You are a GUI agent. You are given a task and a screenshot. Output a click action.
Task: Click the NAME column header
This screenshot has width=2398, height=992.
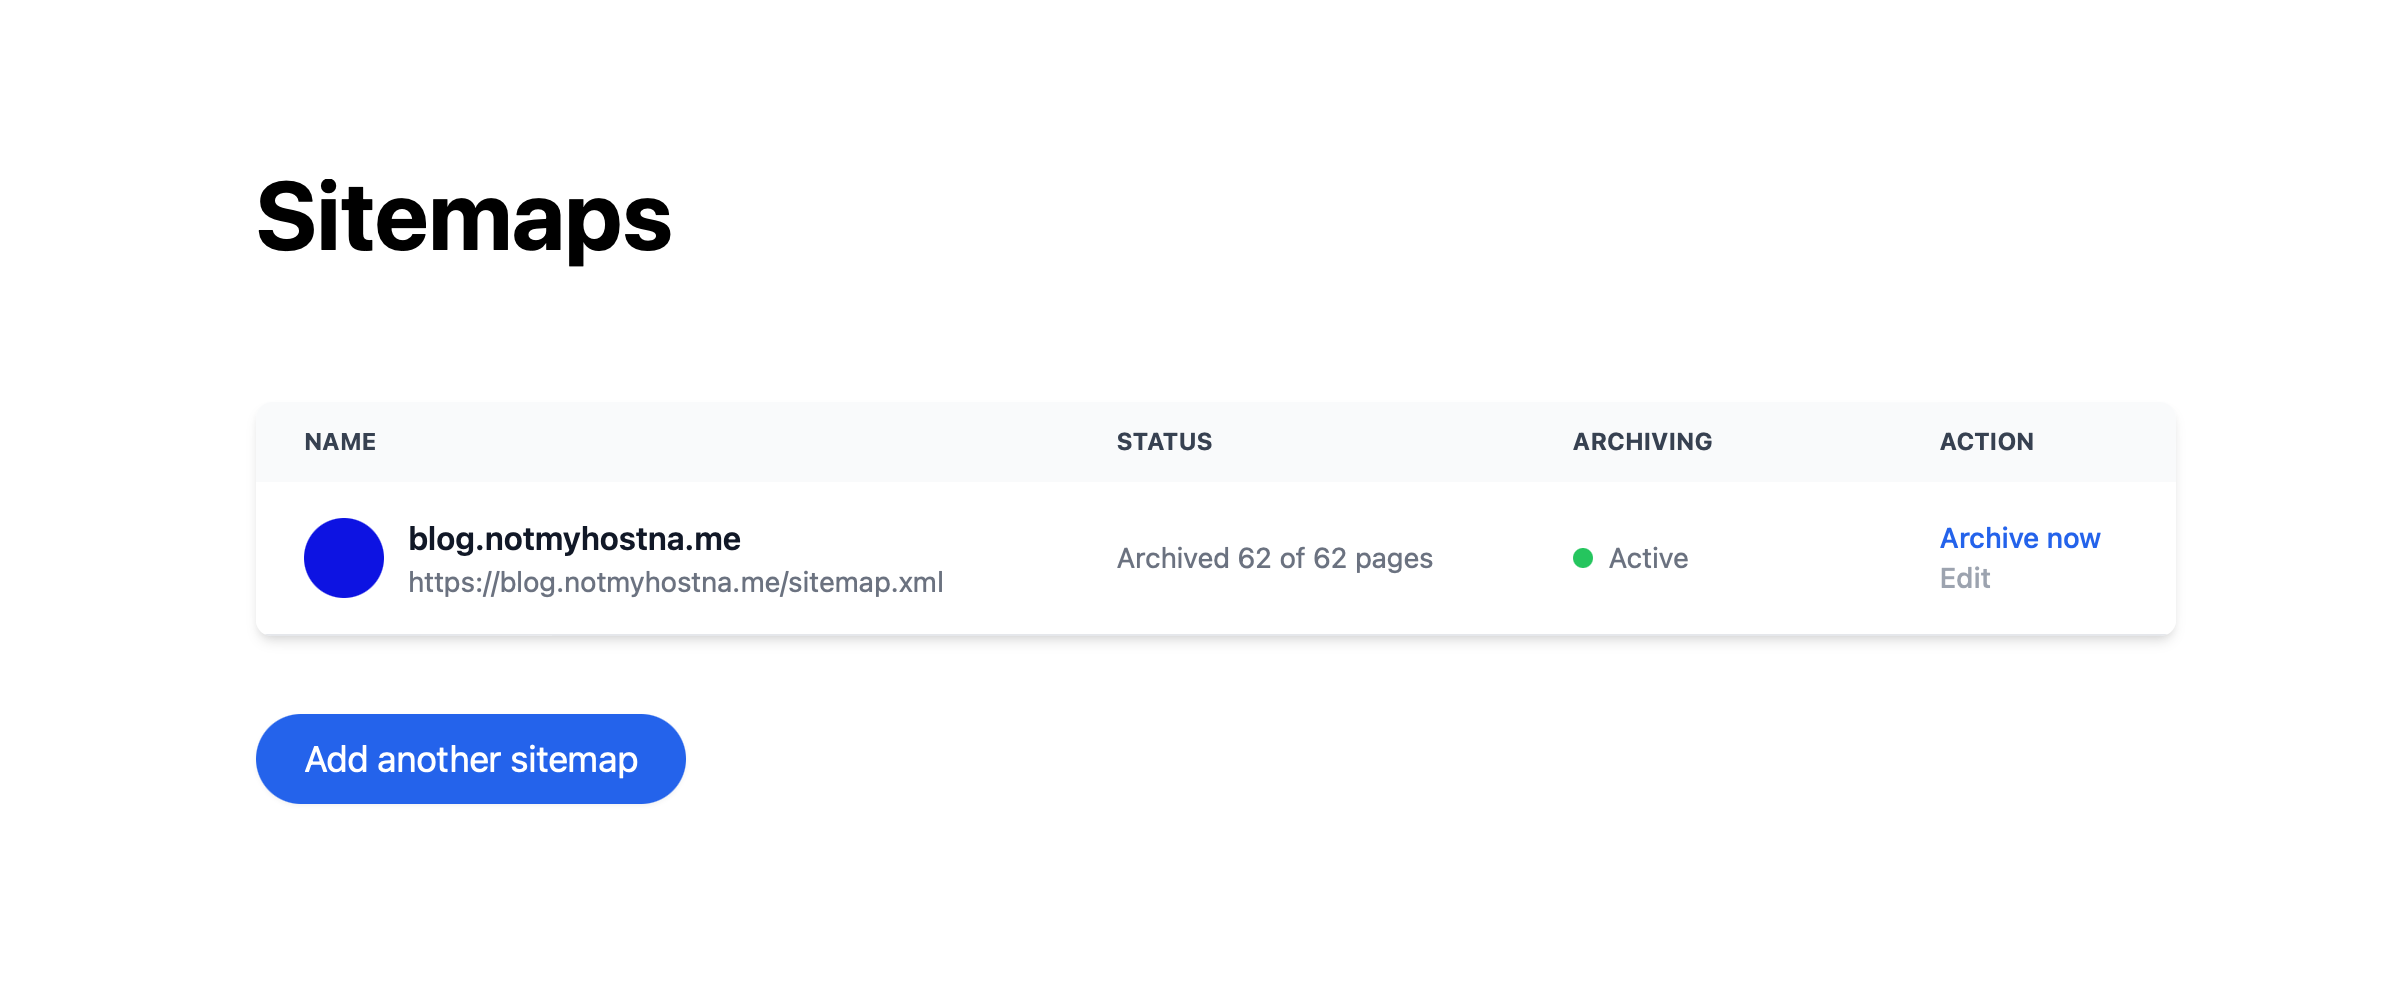tap(340, 442)
